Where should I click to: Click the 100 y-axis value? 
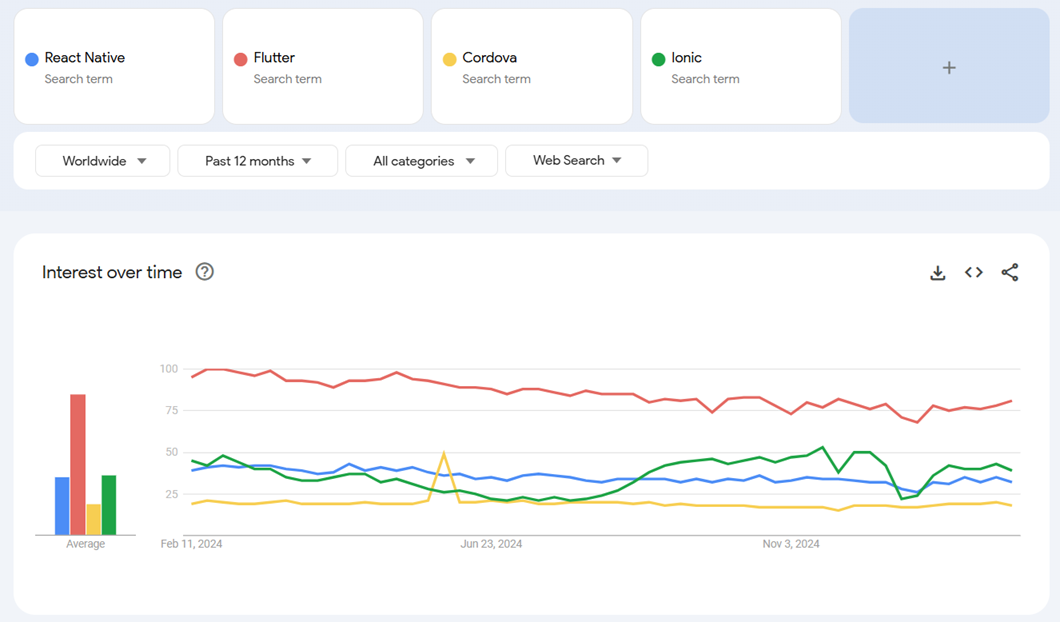point(169,368)
